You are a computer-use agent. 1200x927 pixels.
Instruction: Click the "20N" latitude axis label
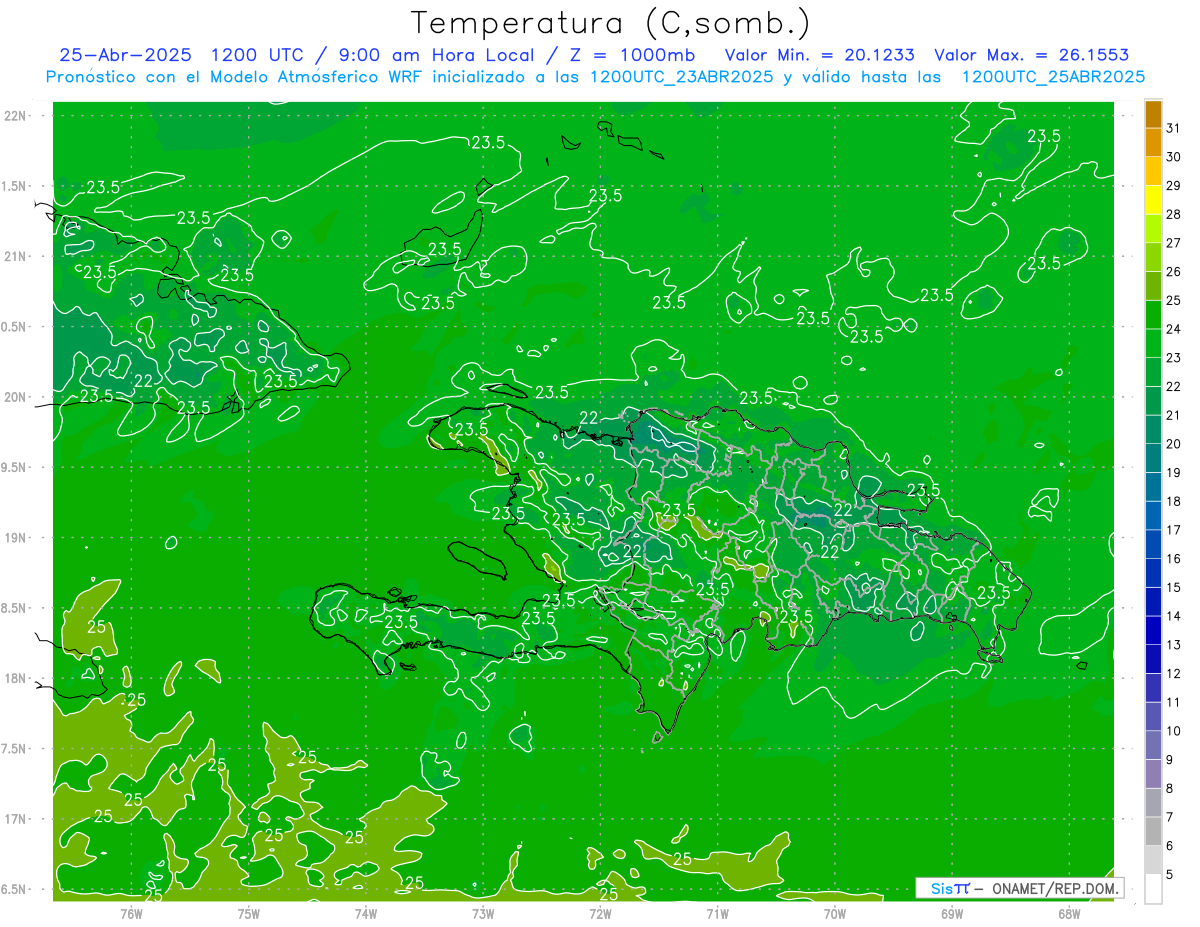pos(14,397)
